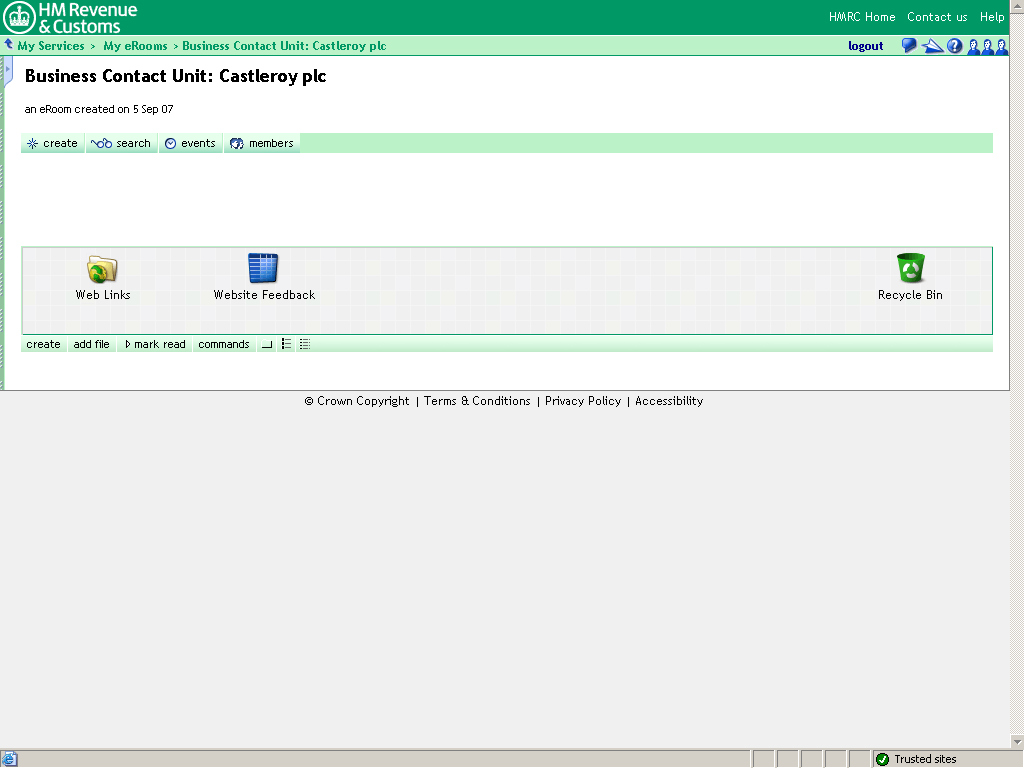Open the Privacy Policy link
This screenshot has height=768, width=1024.
click(583, 400)
